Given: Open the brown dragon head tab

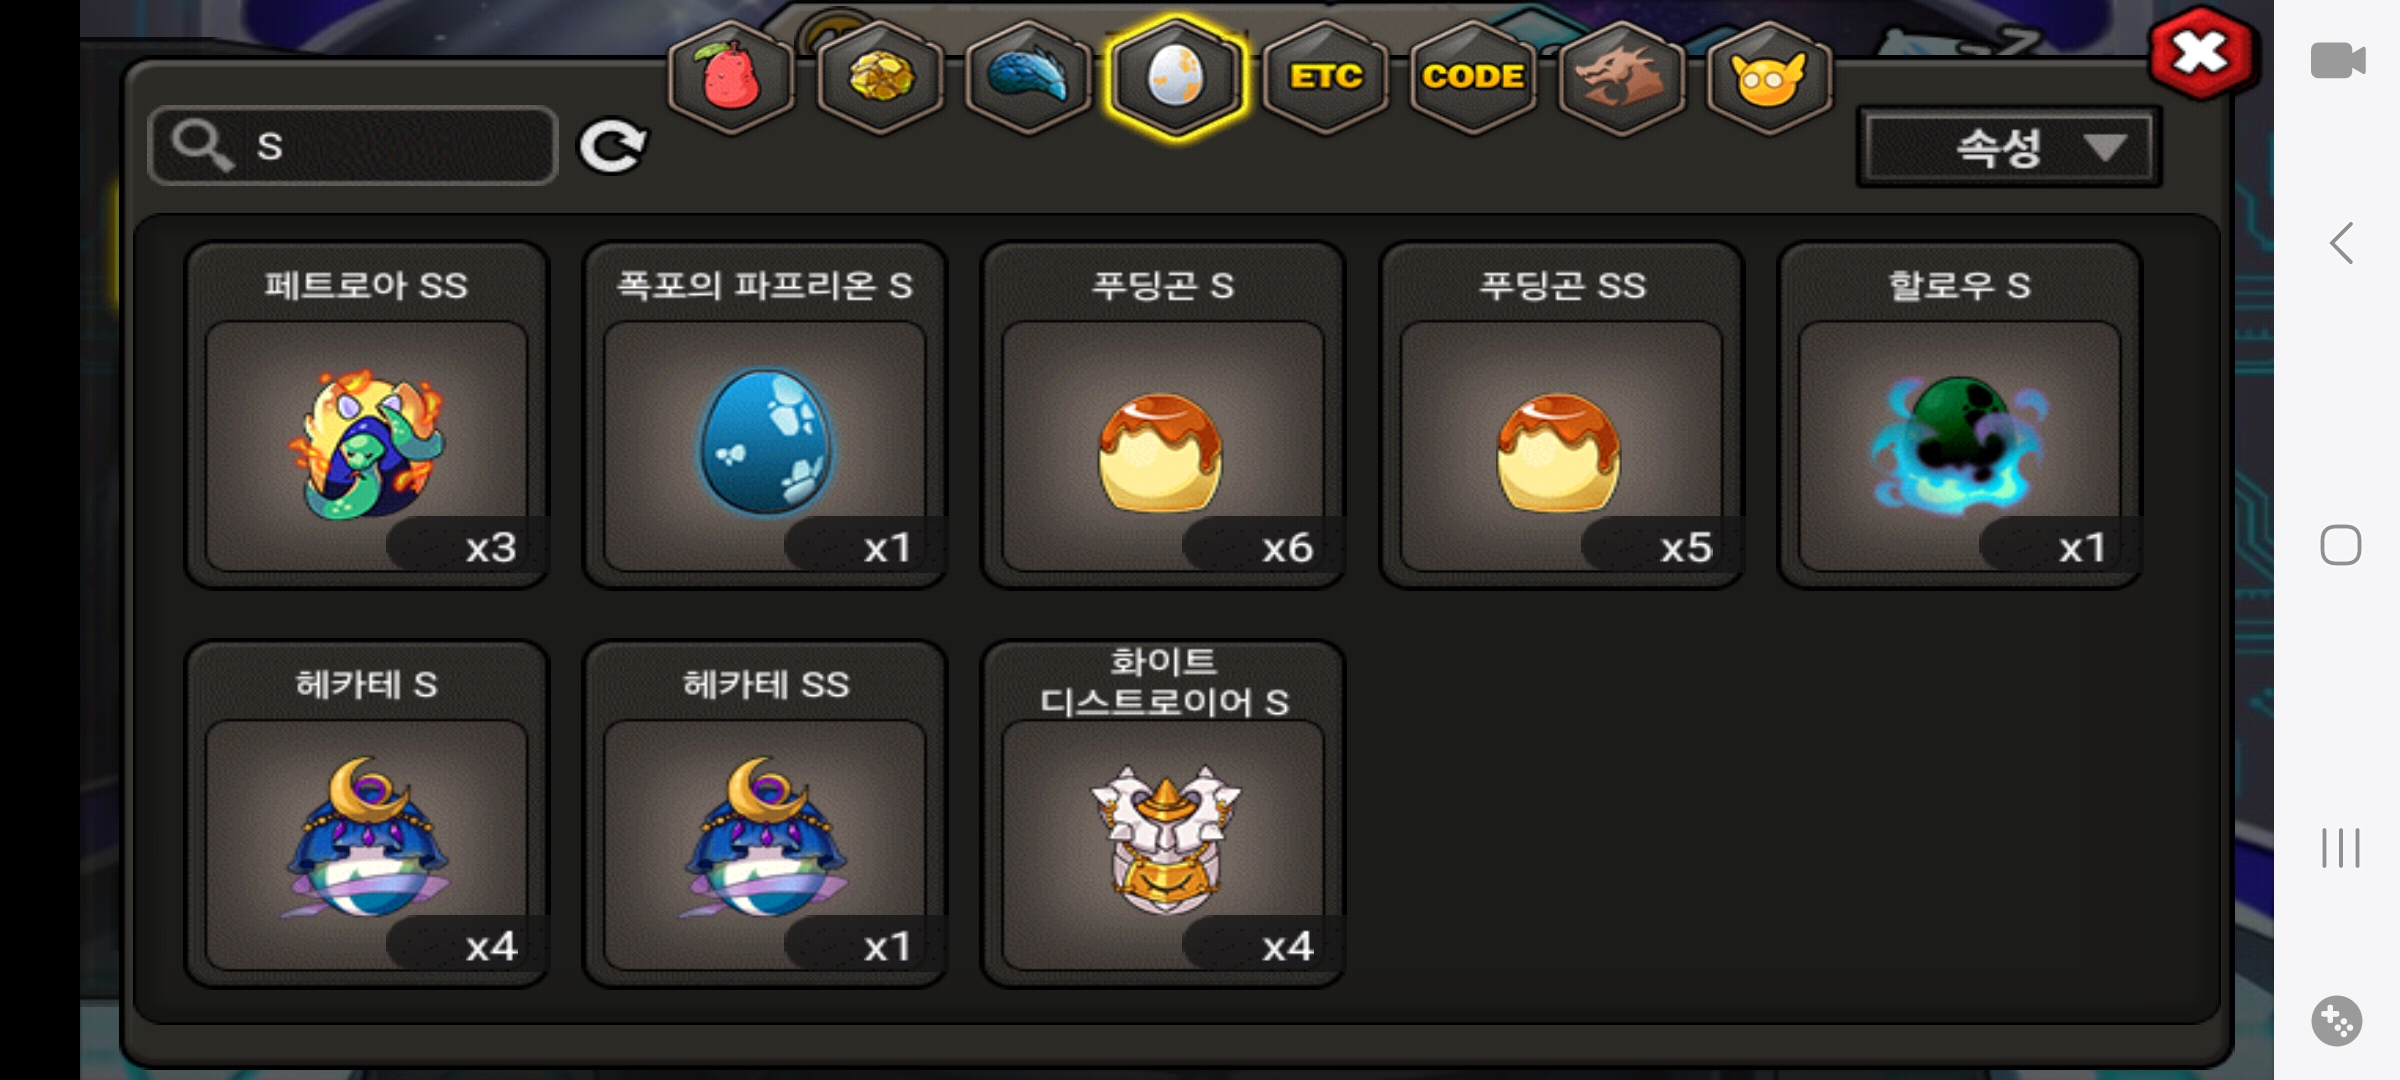Looking at the screenshot, I should (x=1621, y=78).
